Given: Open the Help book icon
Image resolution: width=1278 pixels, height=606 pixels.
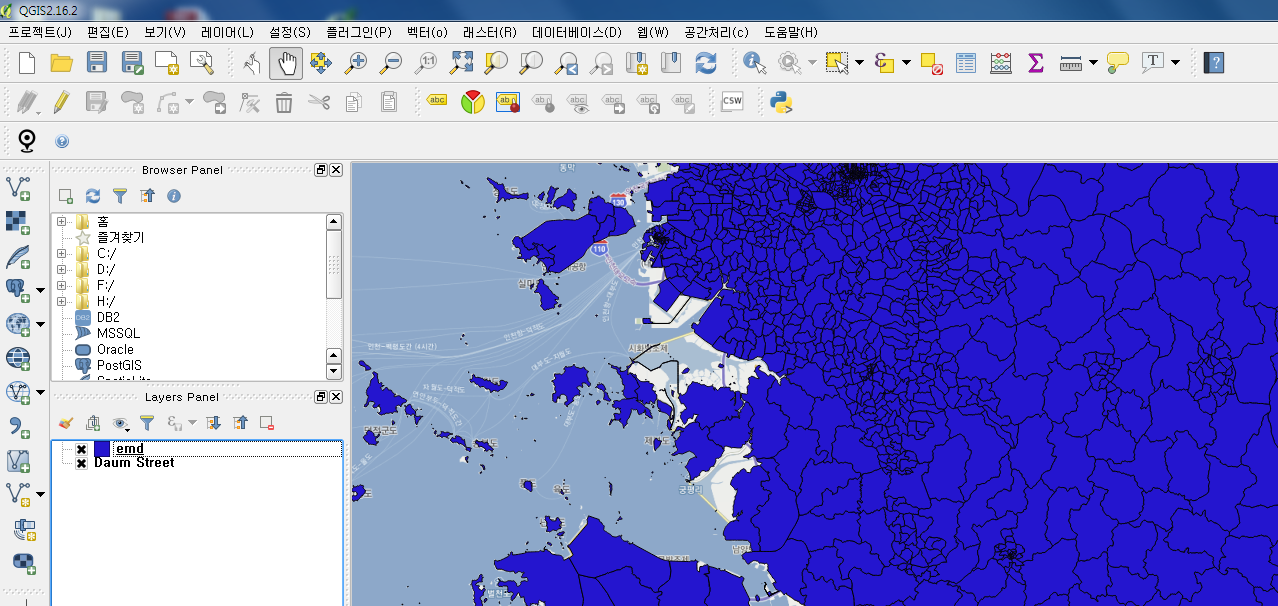Looking at the screenshot, I should (1214, 63).
